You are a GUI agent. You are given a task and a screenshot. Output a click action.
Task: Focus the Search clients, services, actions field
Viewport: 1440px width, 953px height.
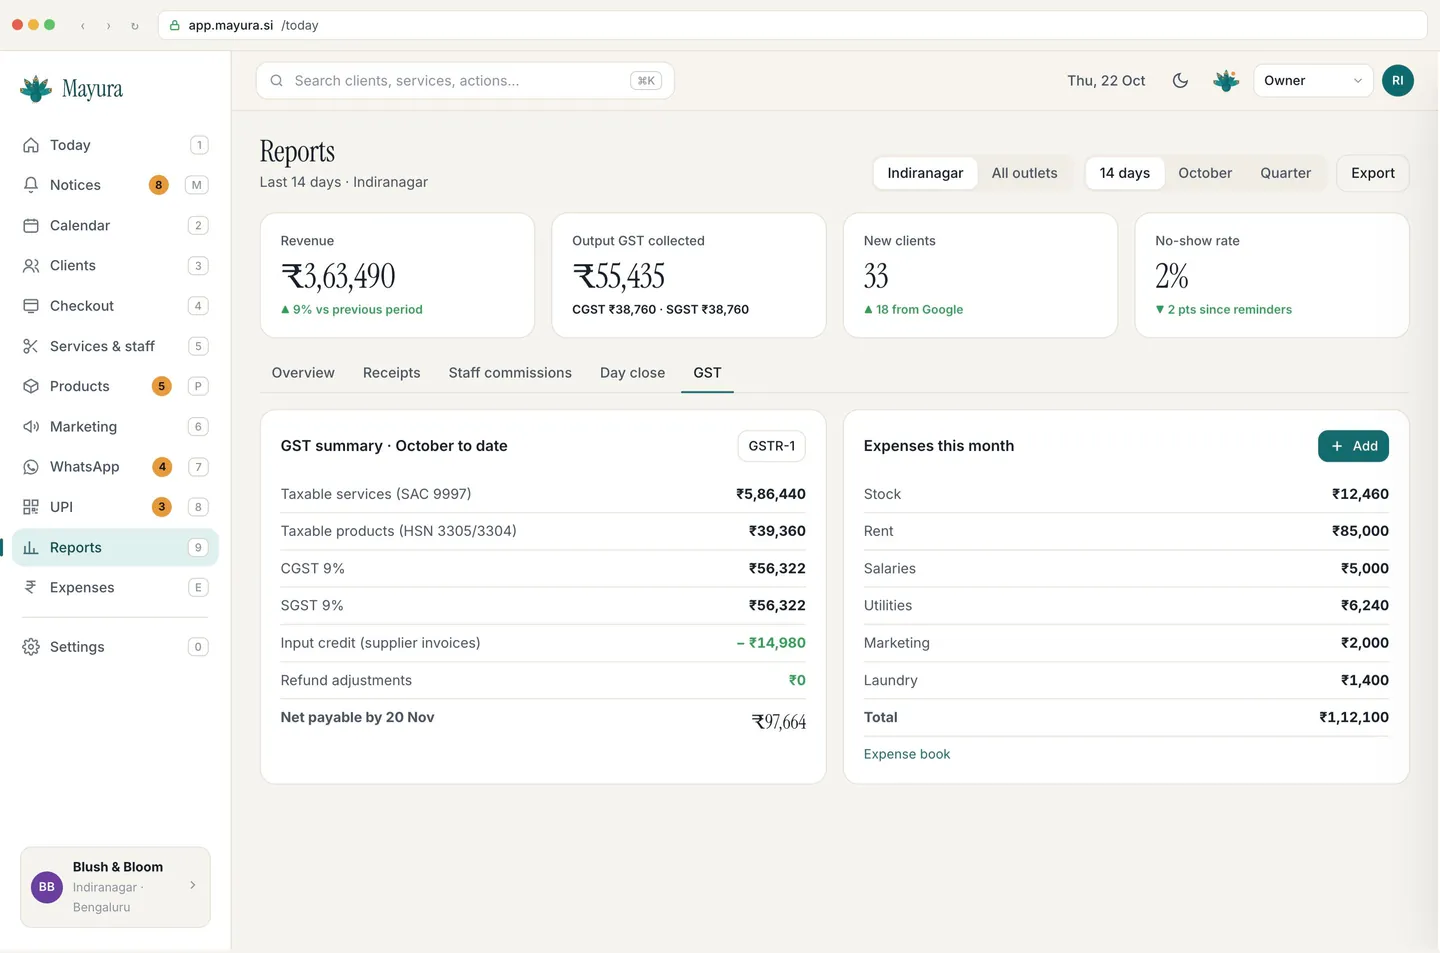click(x=465, y=81)
